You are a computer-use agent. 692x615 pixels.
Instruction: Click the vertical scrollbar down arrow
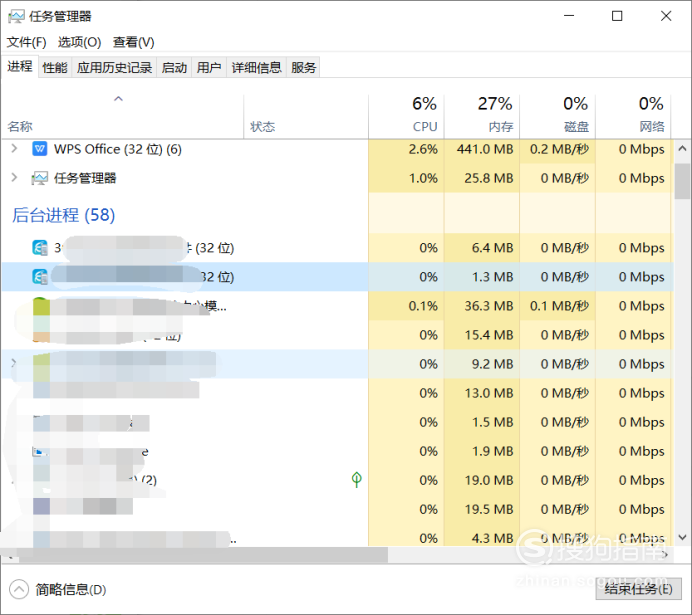coord(682,537)
